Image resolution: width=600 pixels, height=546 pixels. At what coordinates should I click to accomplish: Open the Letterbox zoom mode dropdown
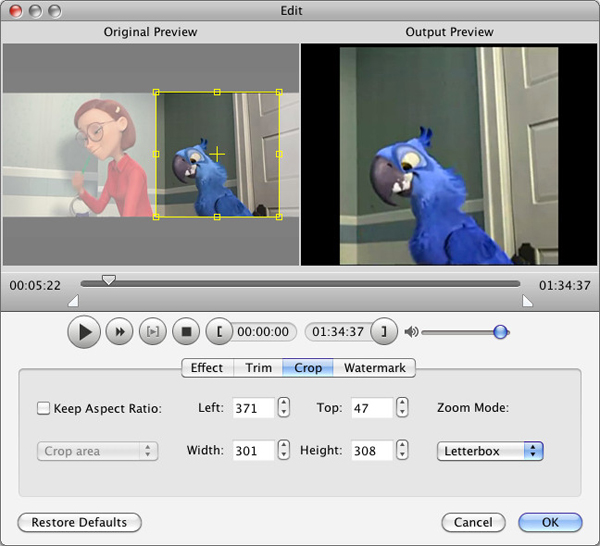click(490, 451)
